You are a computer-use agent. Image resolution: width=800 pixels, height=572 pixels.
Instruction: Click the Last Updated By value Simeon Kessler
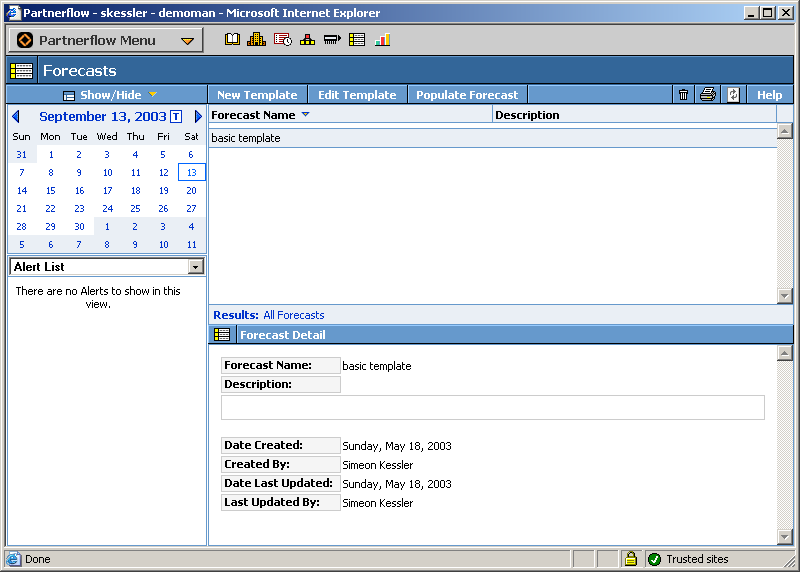(x=378, y=503)
